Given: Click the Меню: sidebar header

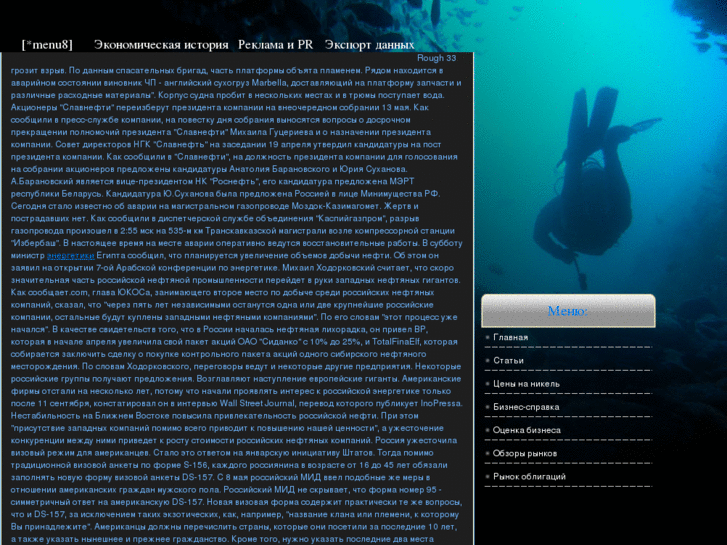Looking at the screenshot, I should coord(568,310).
